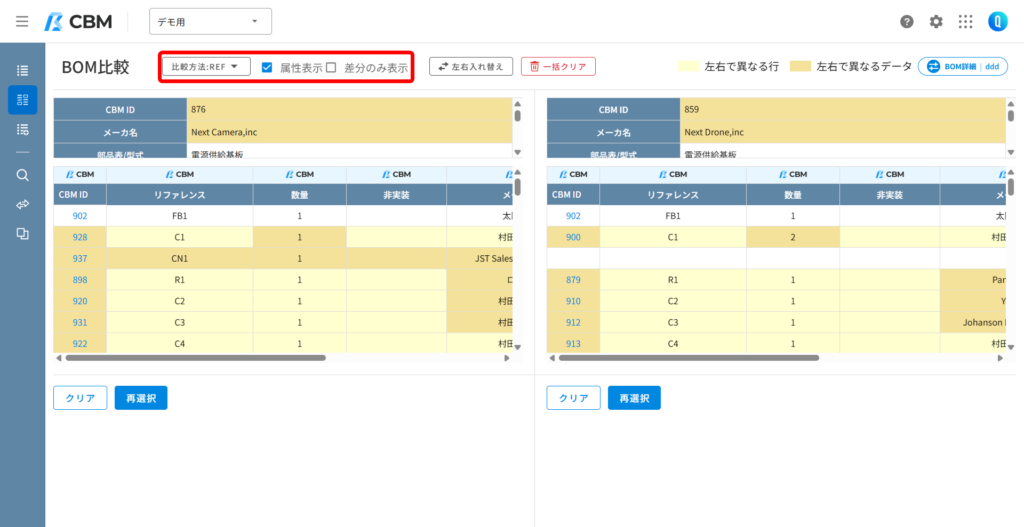Open the help question mark icon
1024x527 pixels.
pos(906,22)
